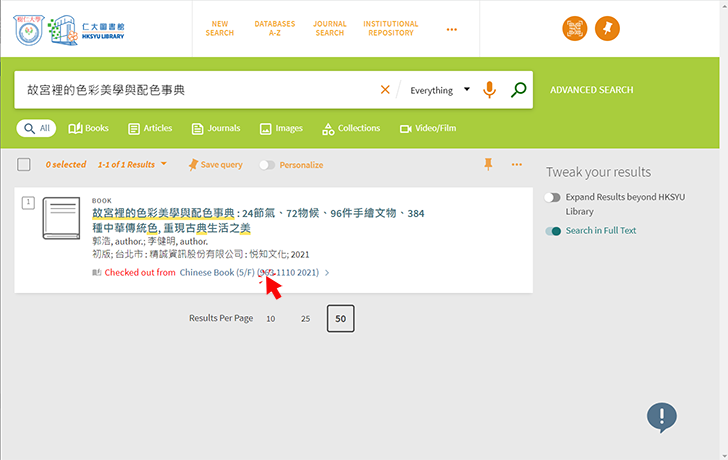Open the Everything search scope dropdown
Image resolution: width=728 pixels, height=460 pixels.
coord(440,90)
